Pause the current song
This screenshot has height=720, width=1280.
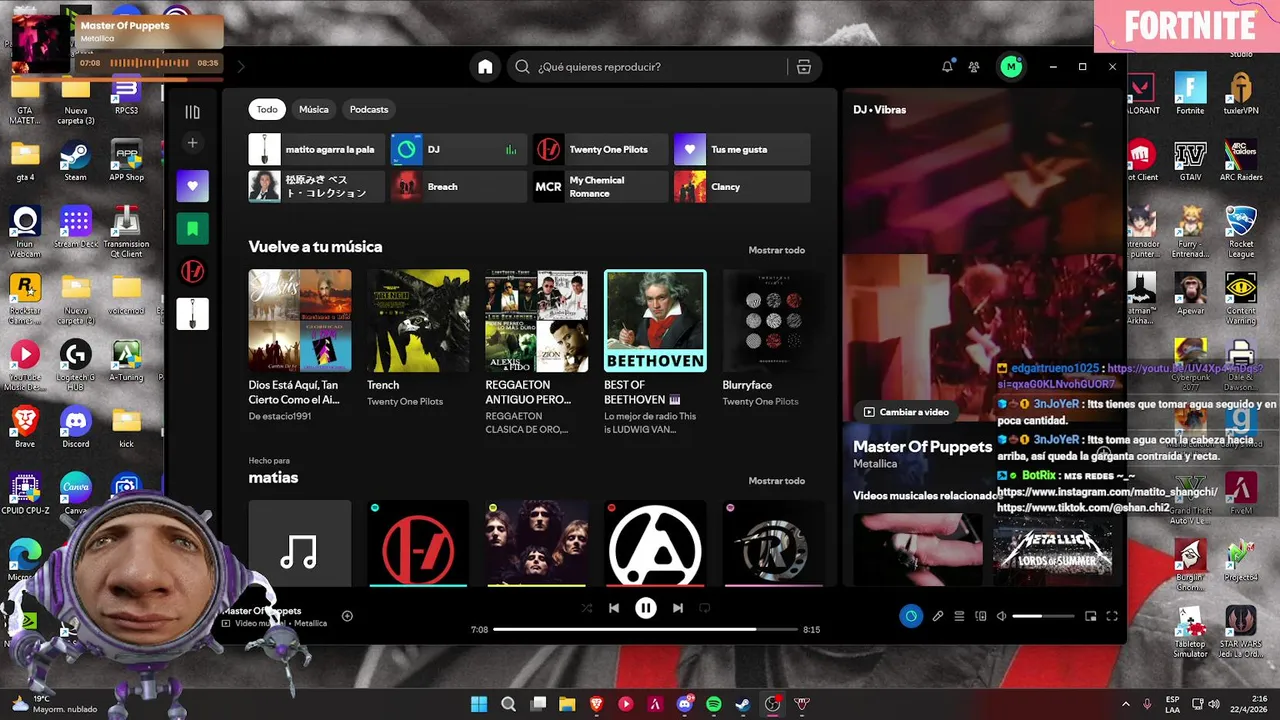(x=646, y=608)
